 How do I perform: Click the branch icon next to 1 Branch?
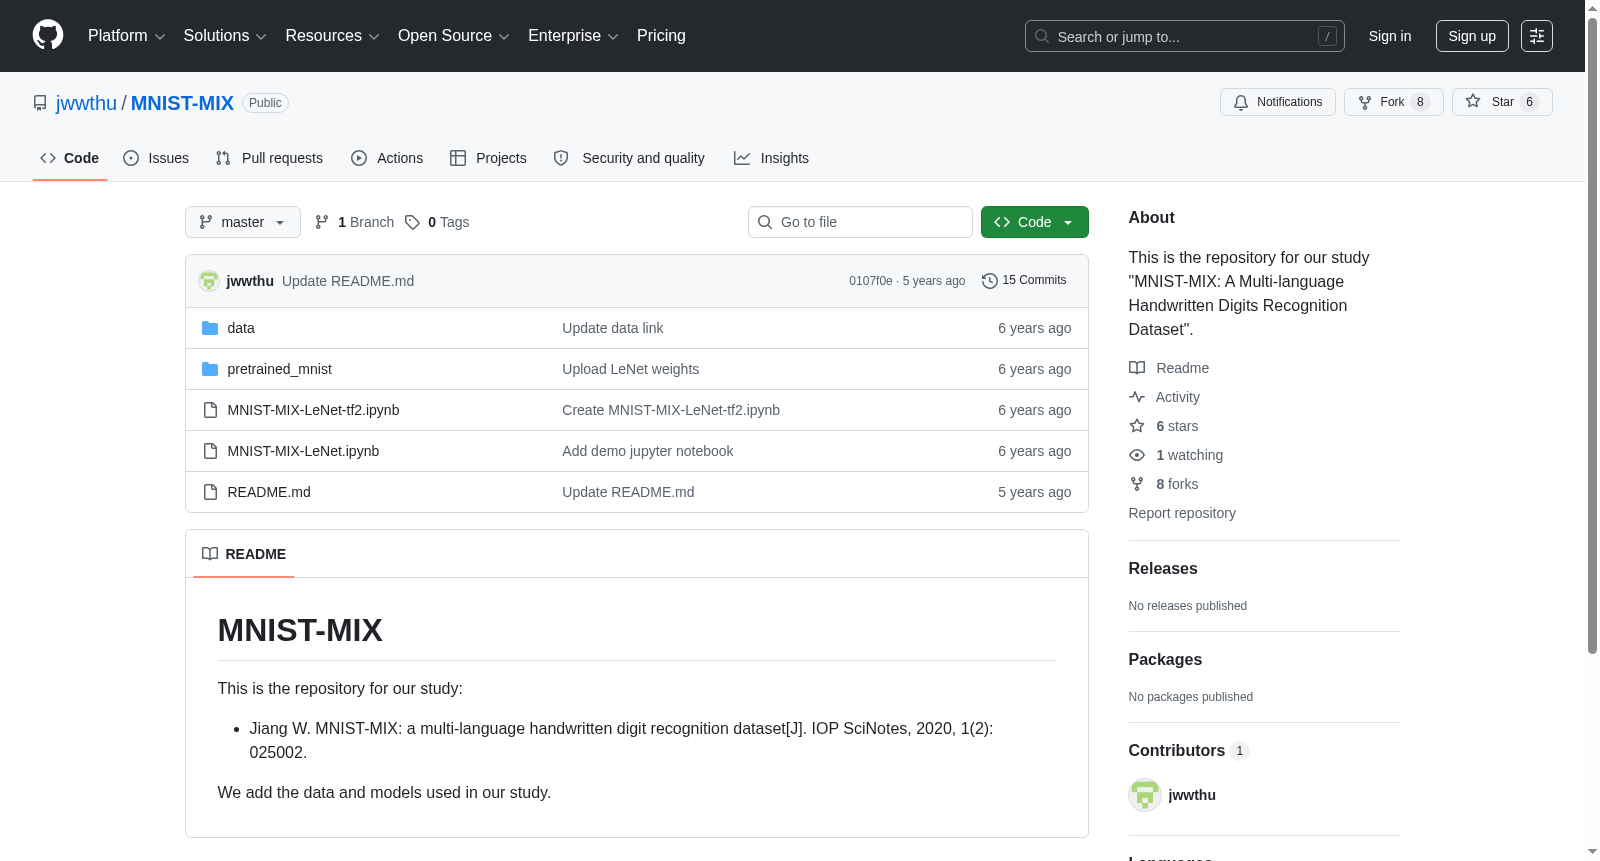coord(322,222)
